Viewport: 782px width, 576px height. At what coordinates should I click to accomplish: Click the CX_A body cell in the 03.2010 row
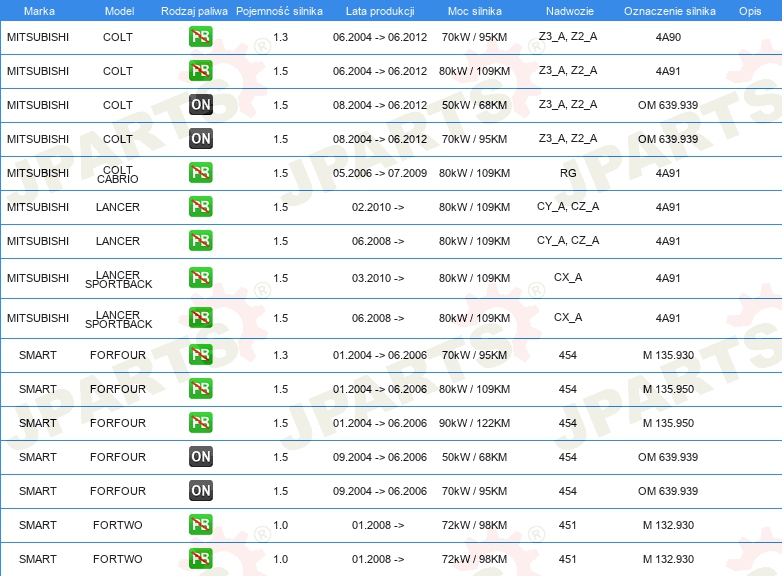pyautogui.click(x=568, y=277)
